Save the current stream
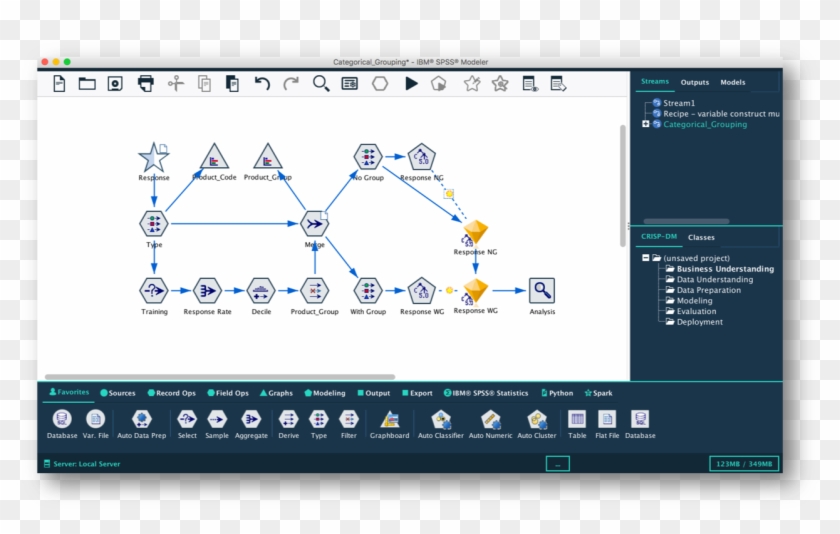This screenshot has width=840, height=534. pyautogui.click(x=115, y=84)
